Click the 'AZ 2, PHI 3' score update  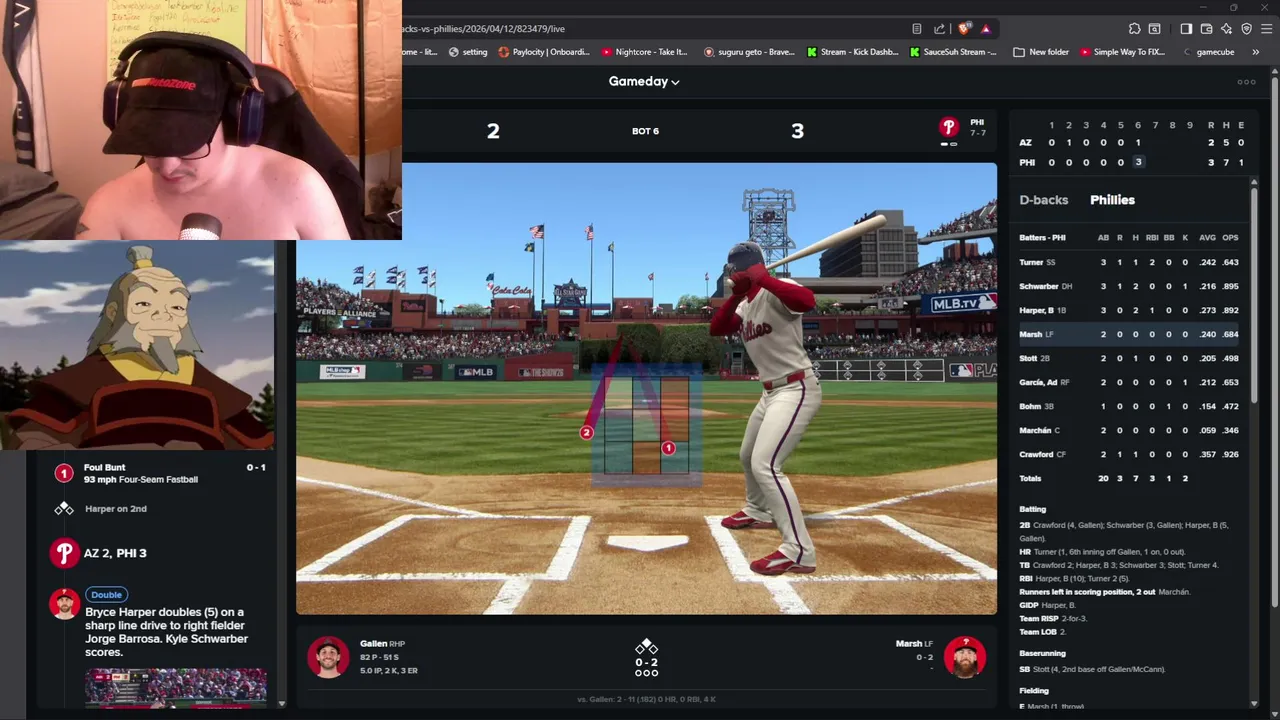115,553
